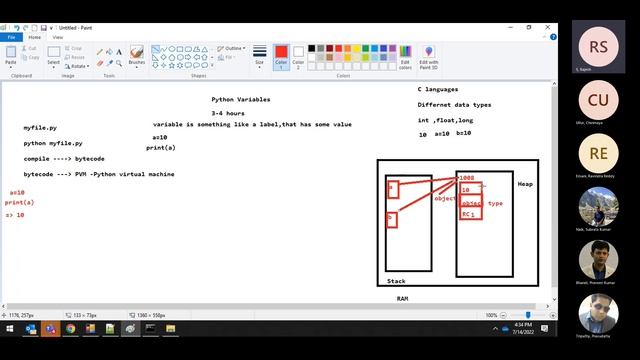Select the RS participant avatar
640x360 pixels.
coord(598,47)
